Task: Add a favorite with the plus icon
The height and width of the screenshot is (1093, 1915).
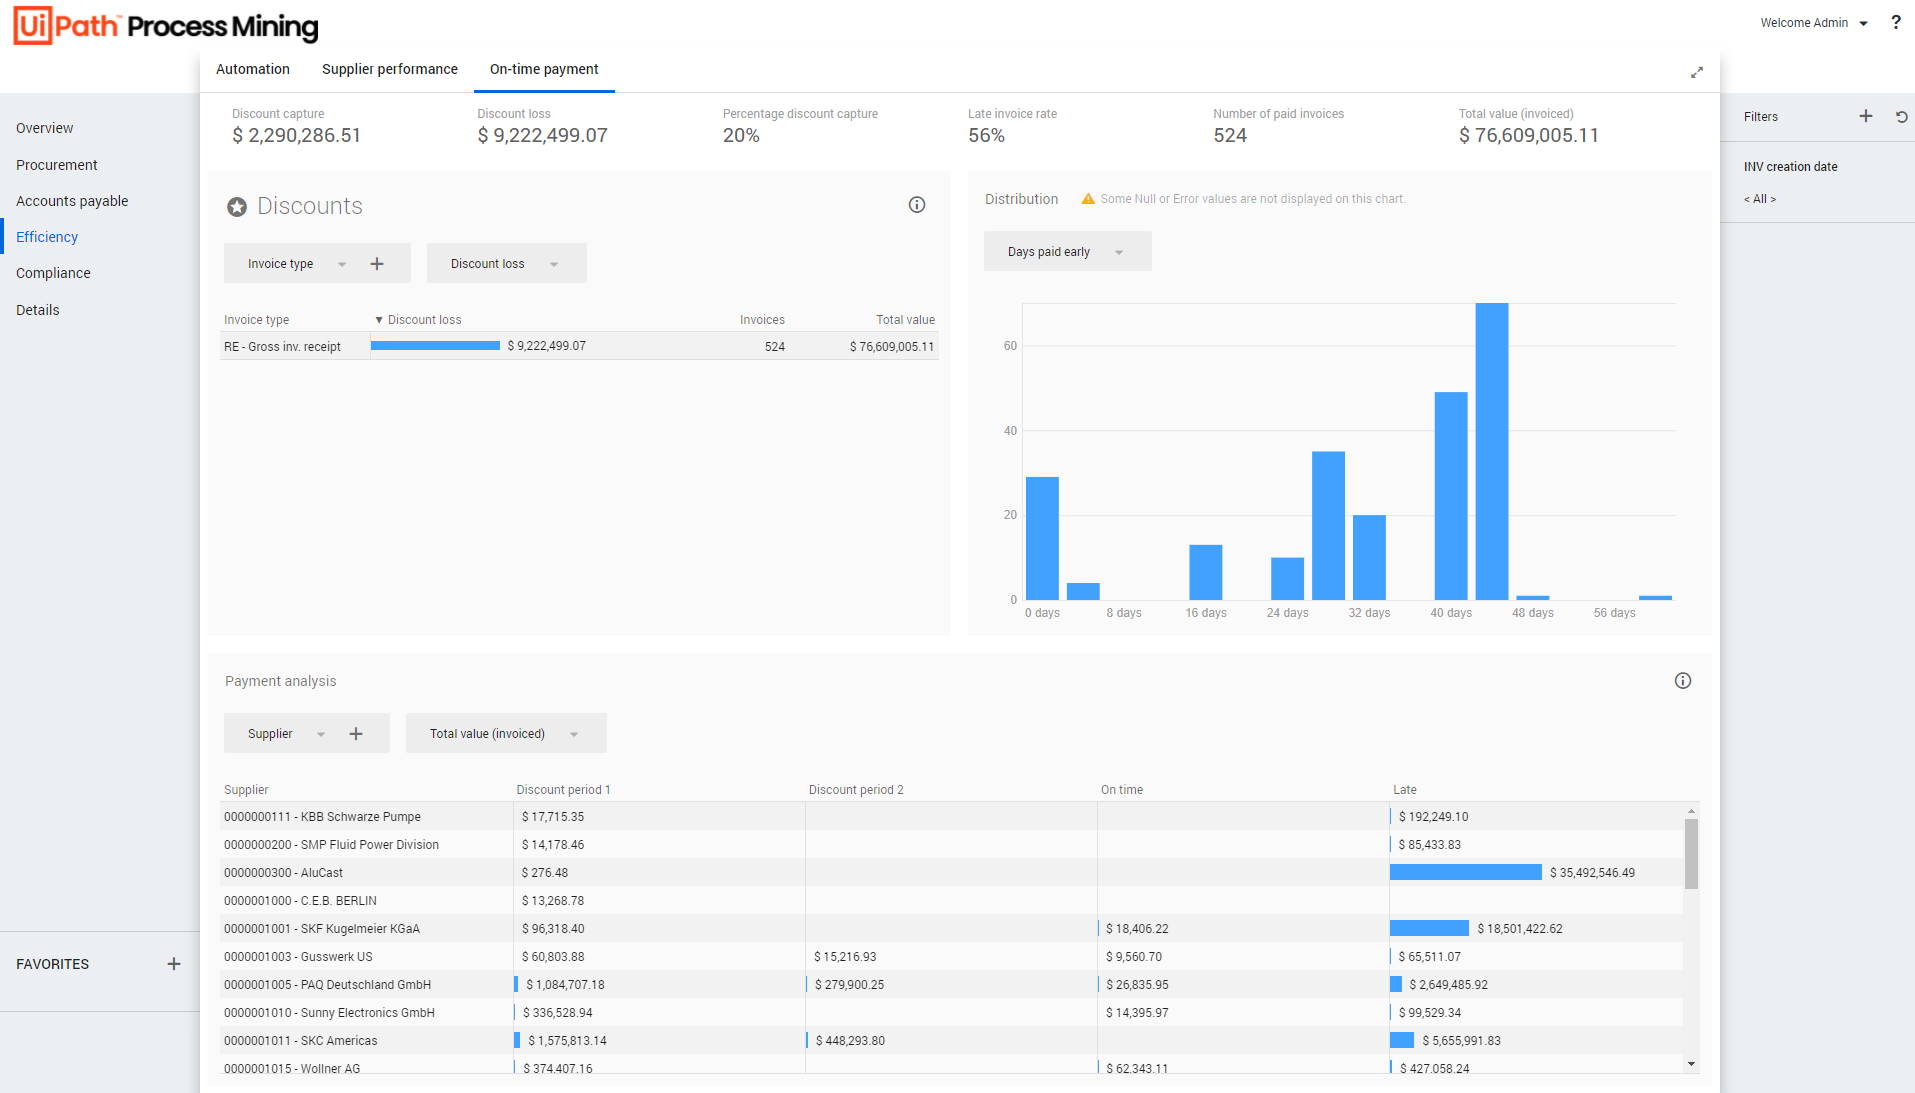Action: click(174, 964)
